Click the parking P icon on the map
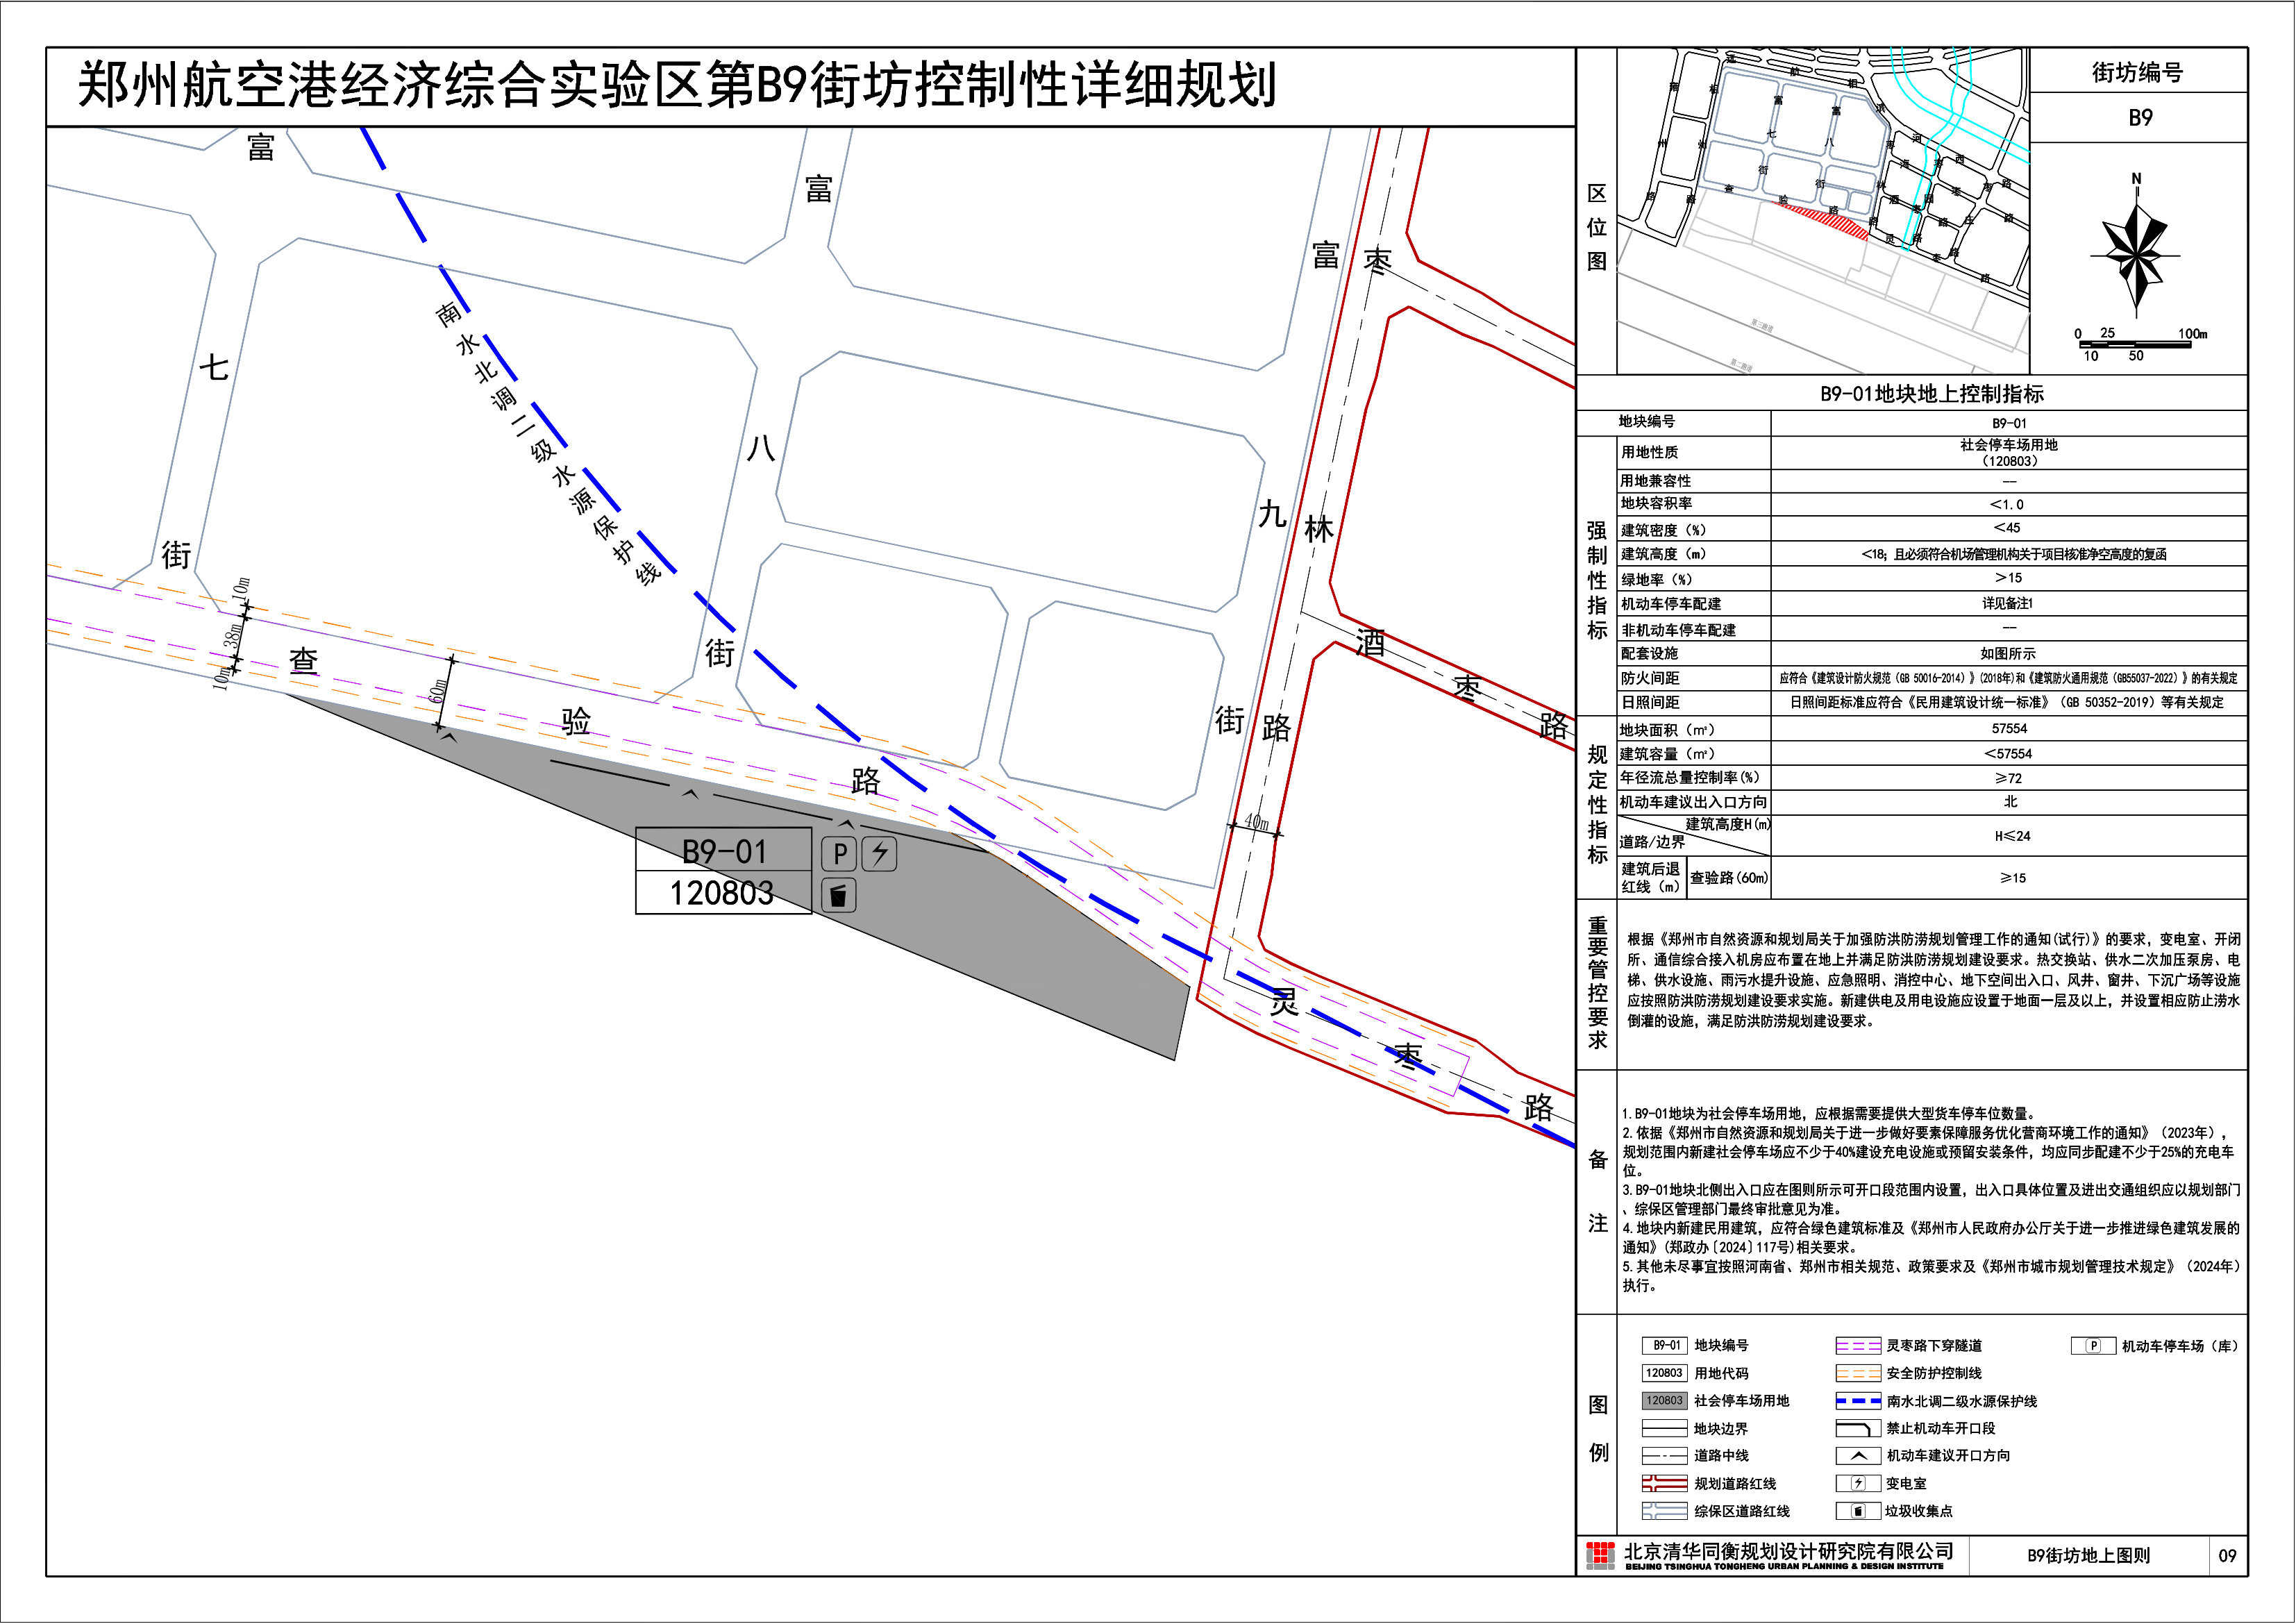 (x=839, y=853)
